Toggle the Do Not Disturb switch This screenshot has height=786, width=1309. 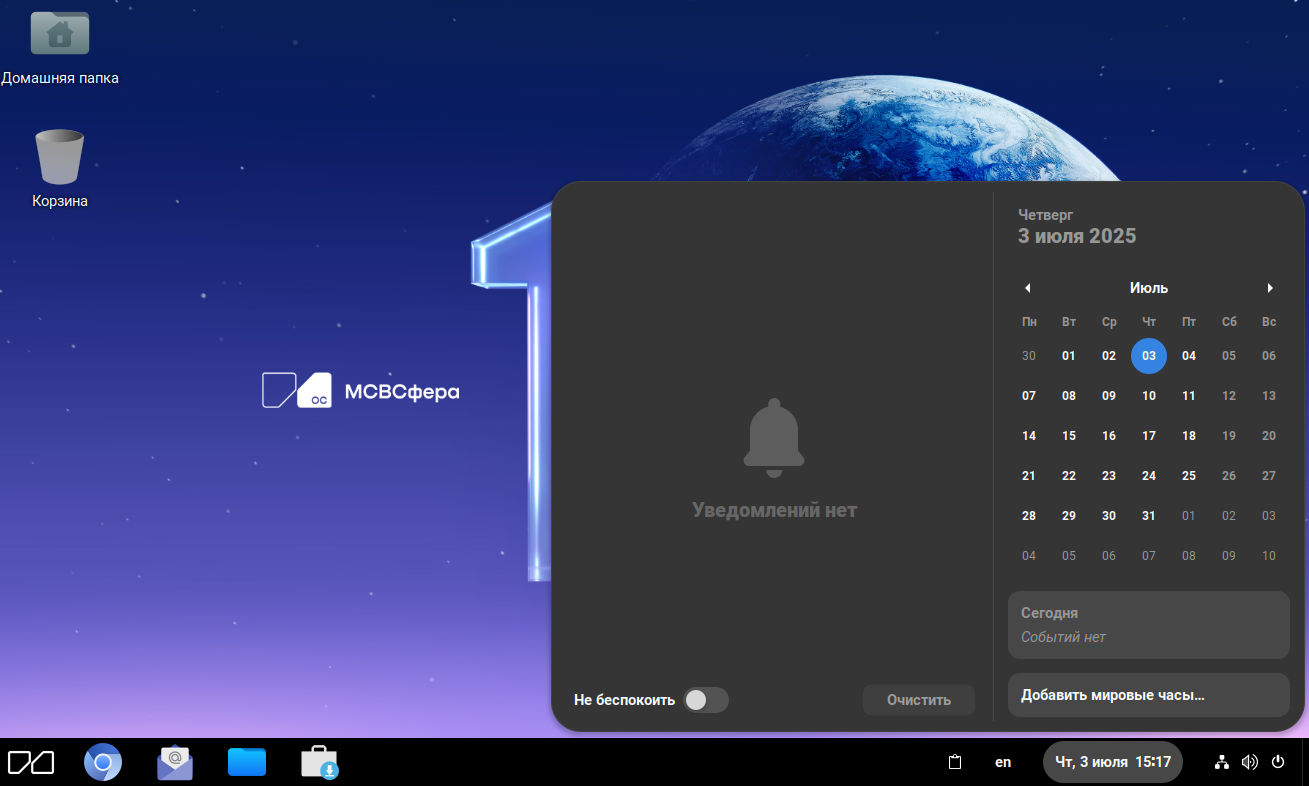point(706,700)
